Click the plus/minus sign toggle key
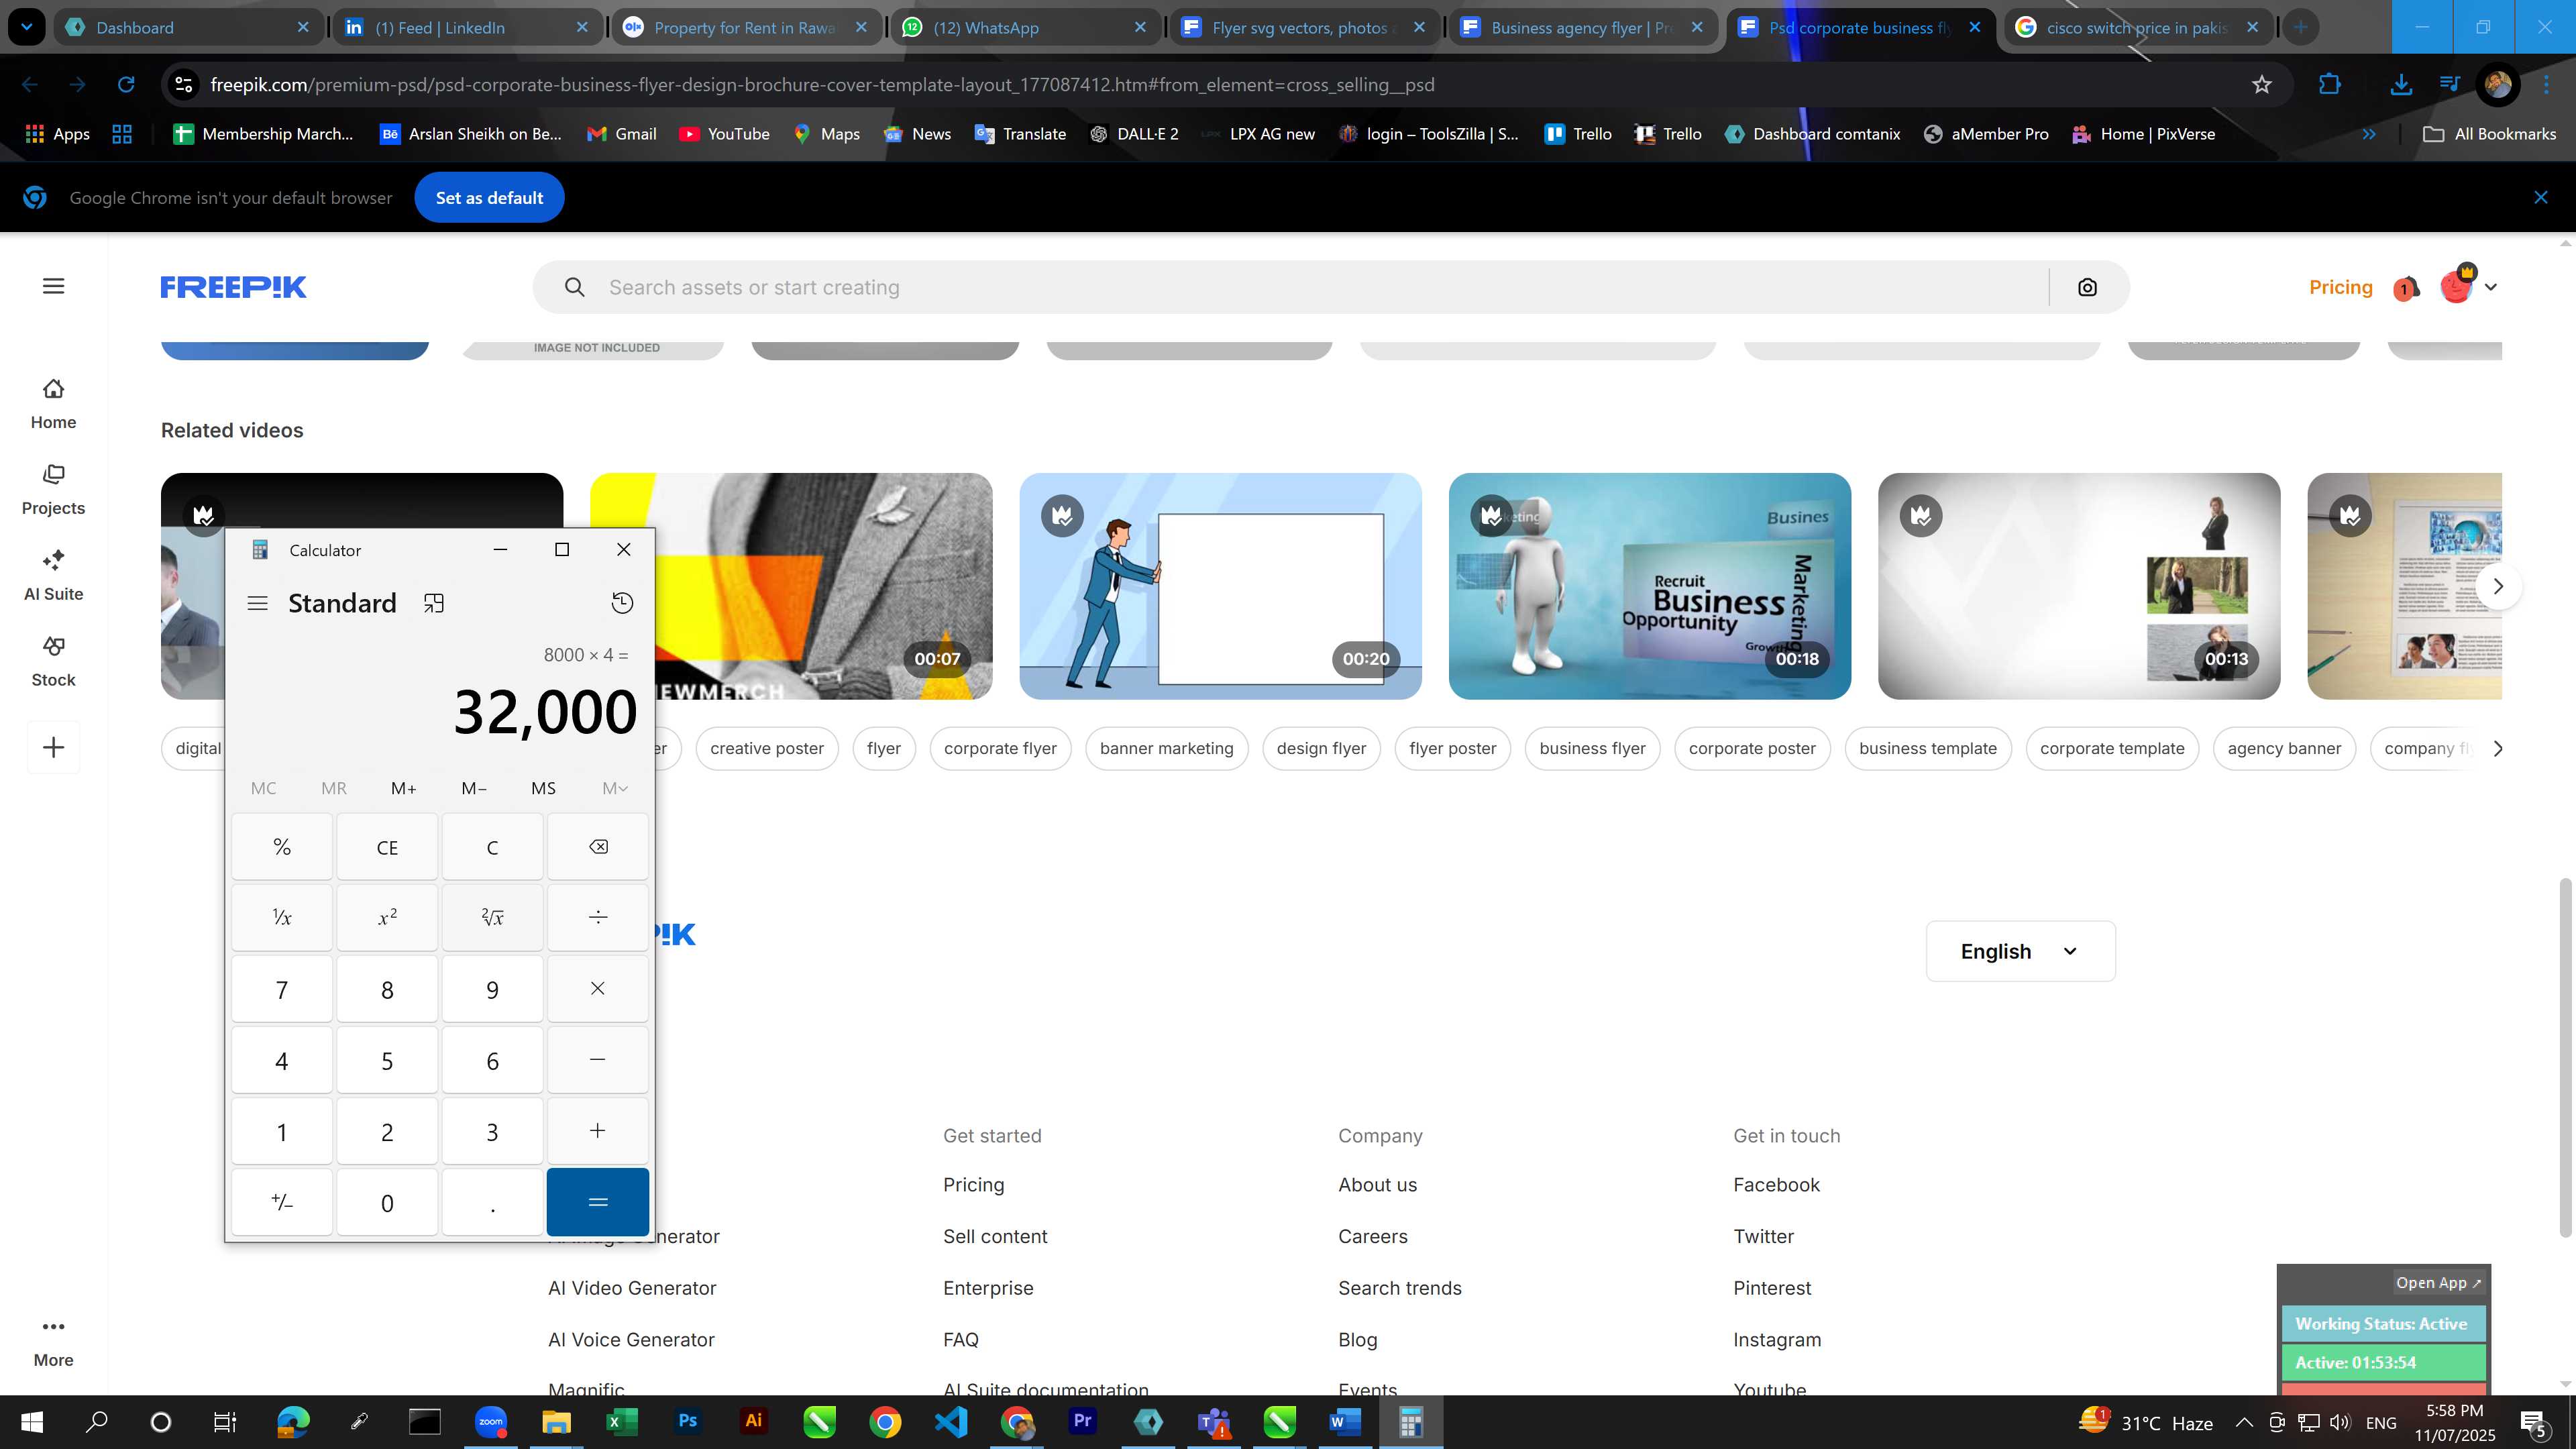Viewport: 2576px width, 1449px height. click(x=282, y=1202)
